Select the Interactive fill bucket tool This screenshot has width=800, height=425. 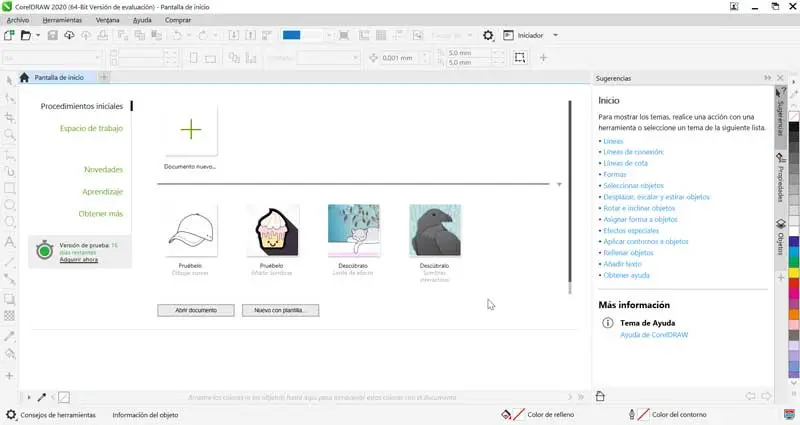(x=9, y=354)
